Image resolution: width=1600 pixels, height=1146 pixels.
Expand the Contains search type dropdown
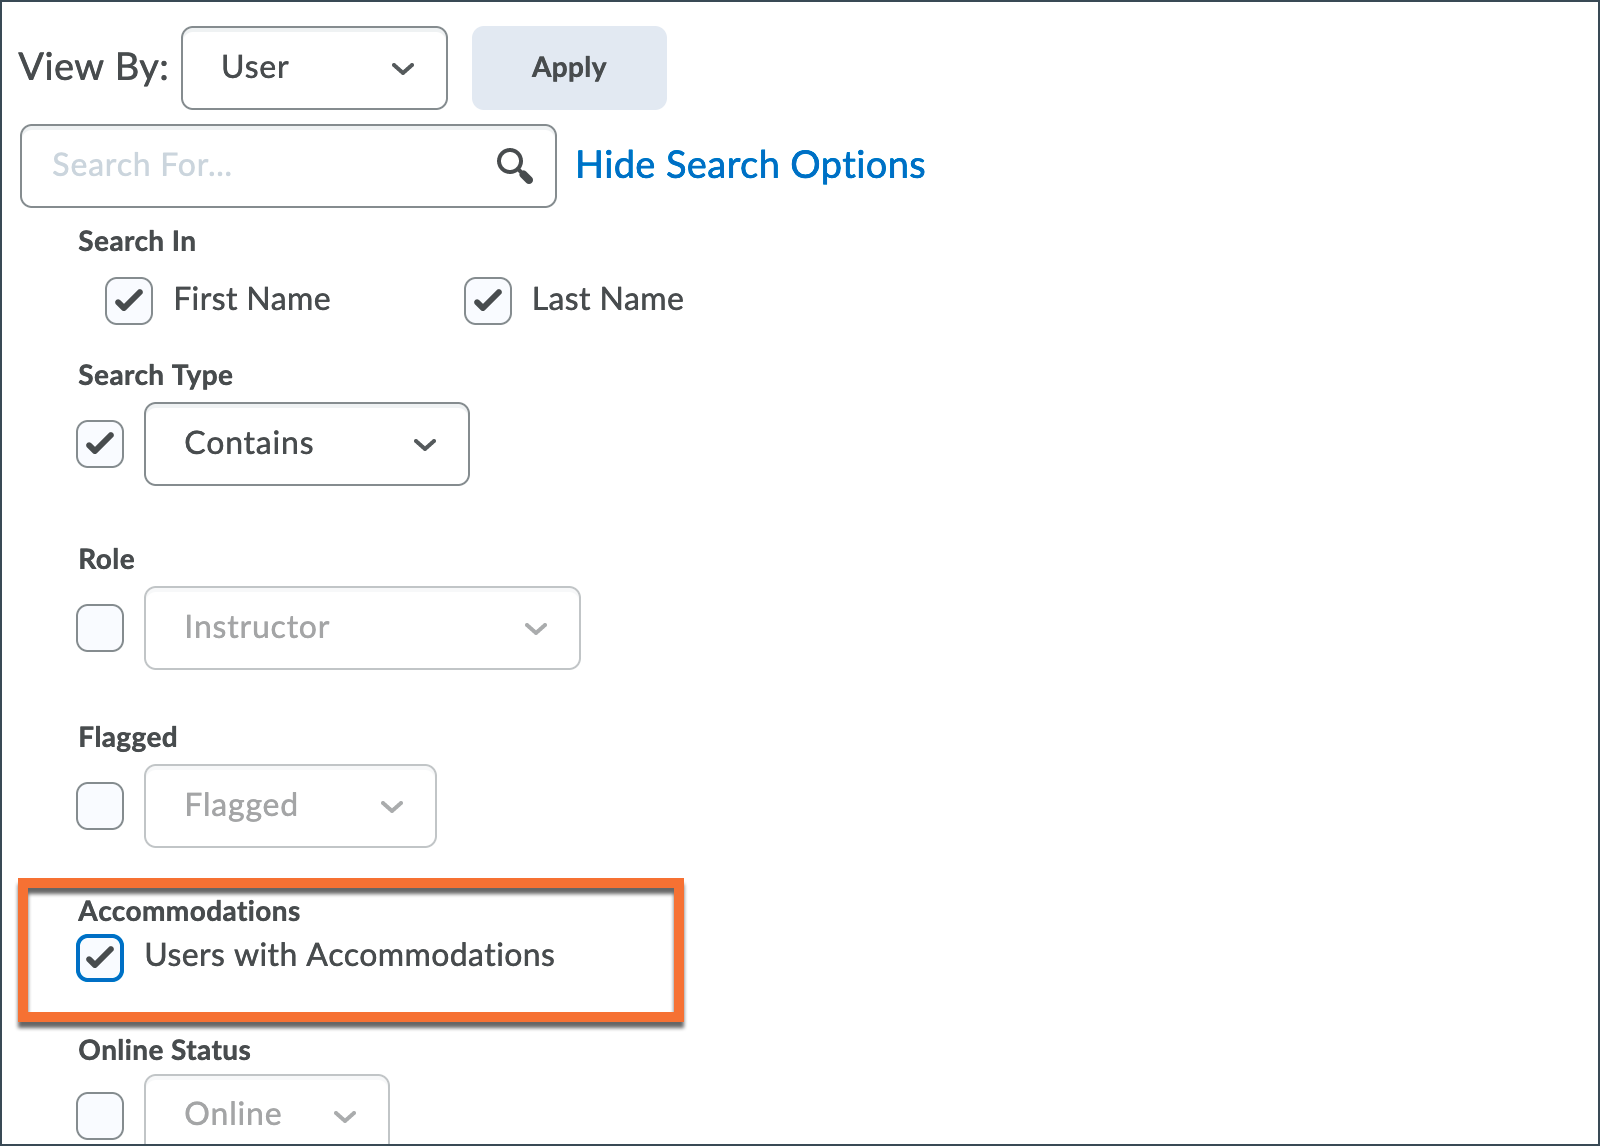(x=307, y=444)
